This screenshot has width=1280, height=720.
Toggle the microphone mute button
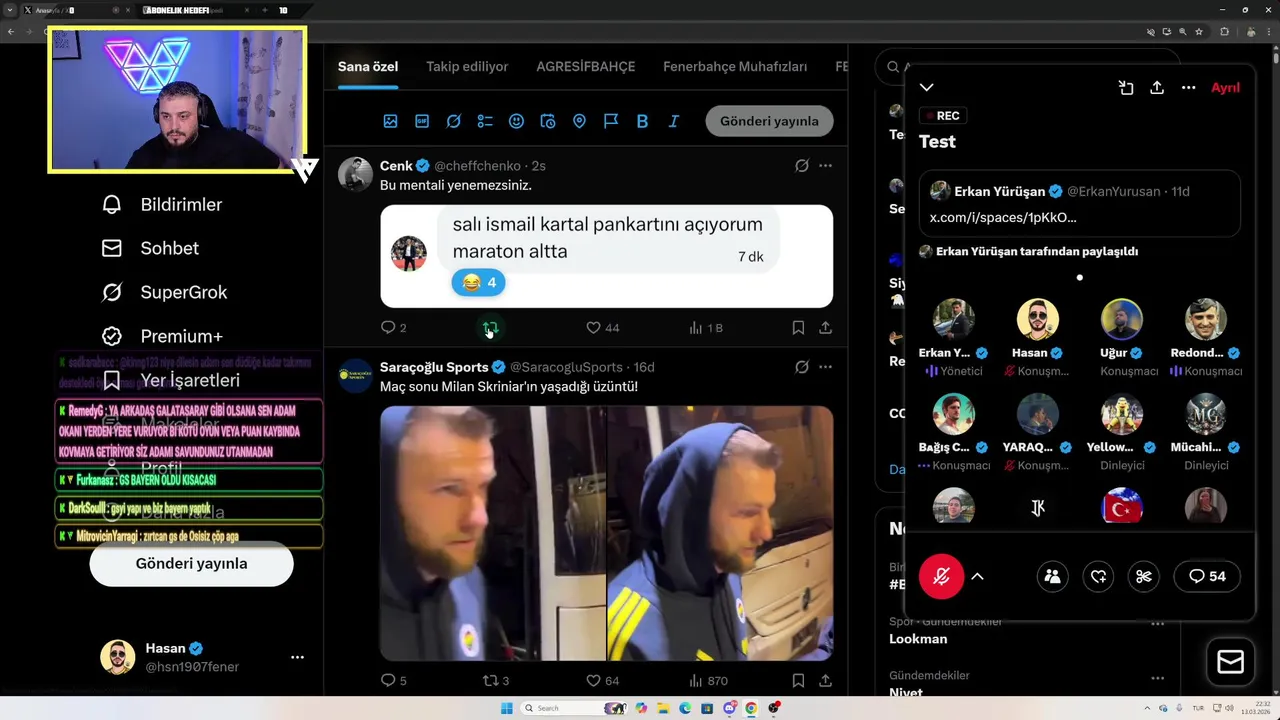(941, 576)
